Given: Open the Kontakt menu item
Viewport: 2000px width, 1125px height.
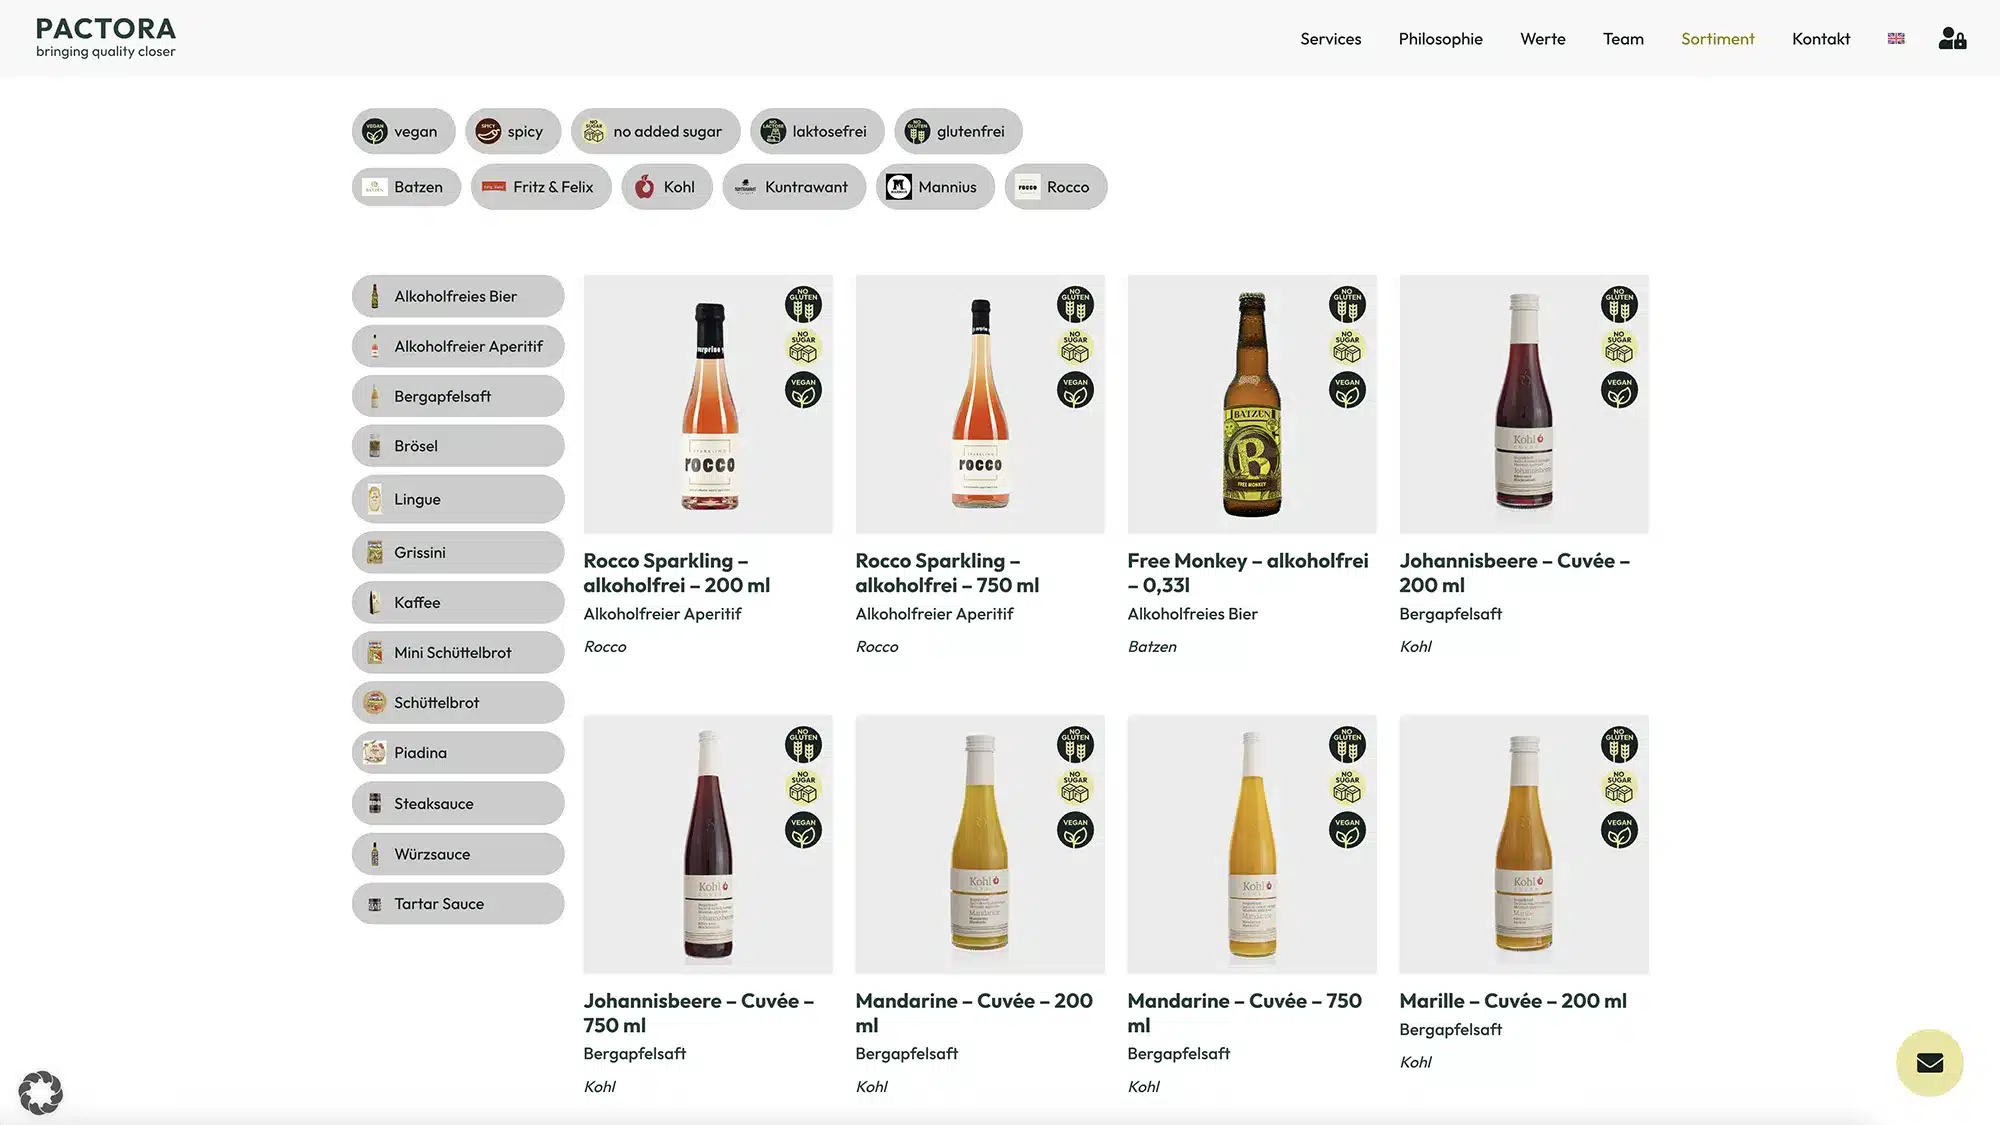Looking at the screenshot, I should click(x=1820, y=38).
